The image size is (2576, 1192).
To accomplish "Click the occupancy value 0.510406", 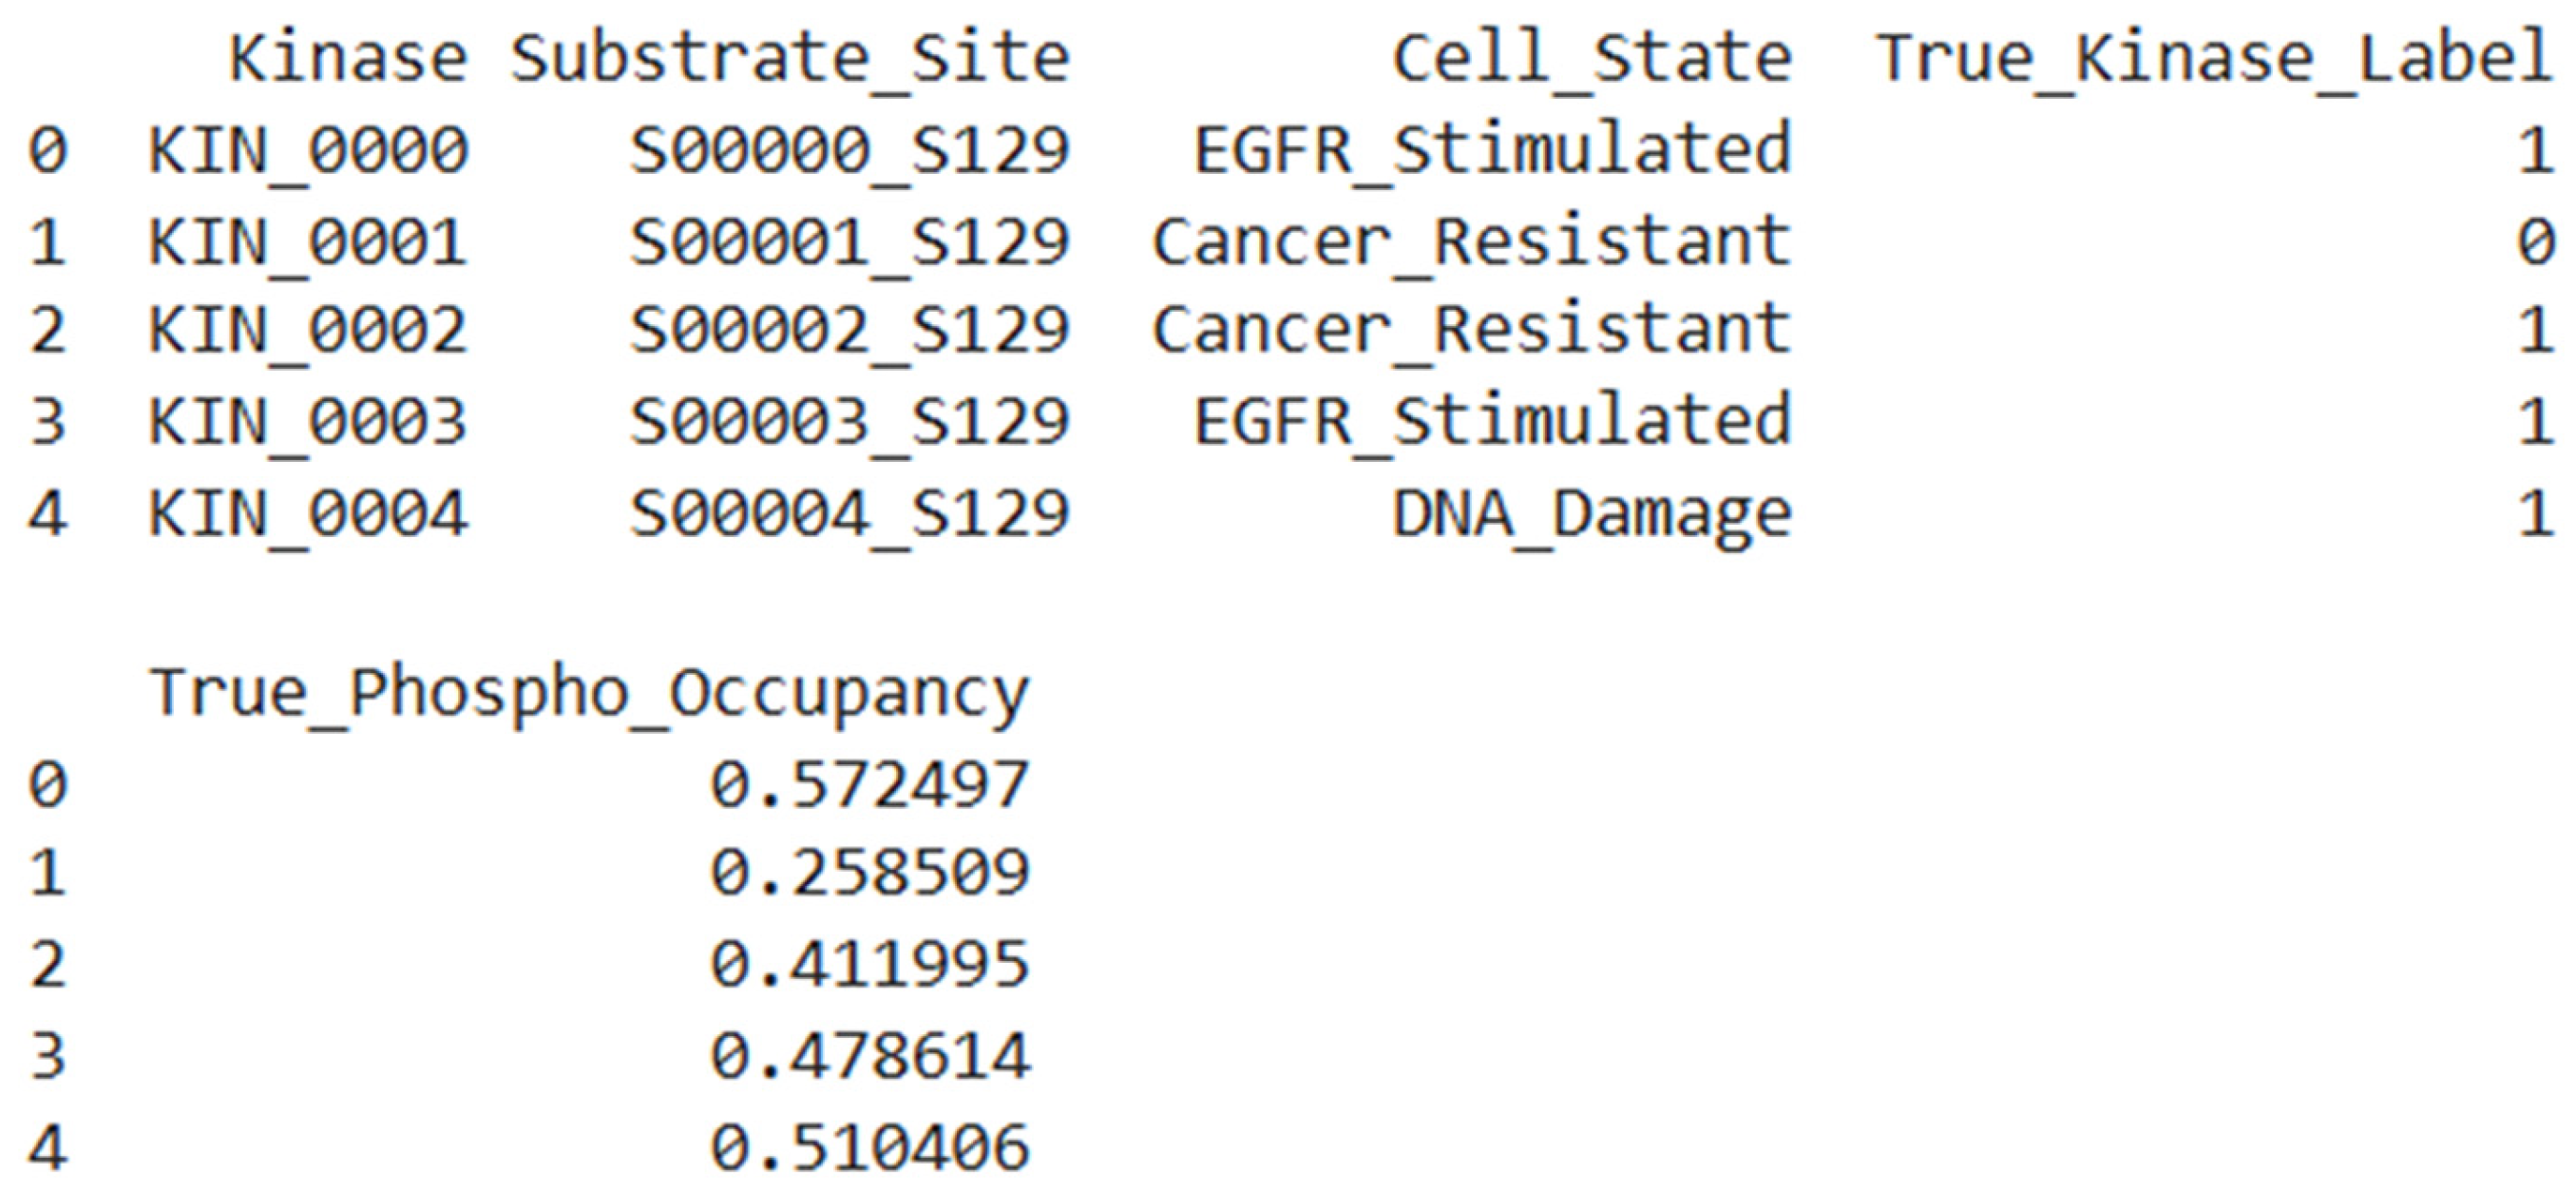I will coord(870,1146).
